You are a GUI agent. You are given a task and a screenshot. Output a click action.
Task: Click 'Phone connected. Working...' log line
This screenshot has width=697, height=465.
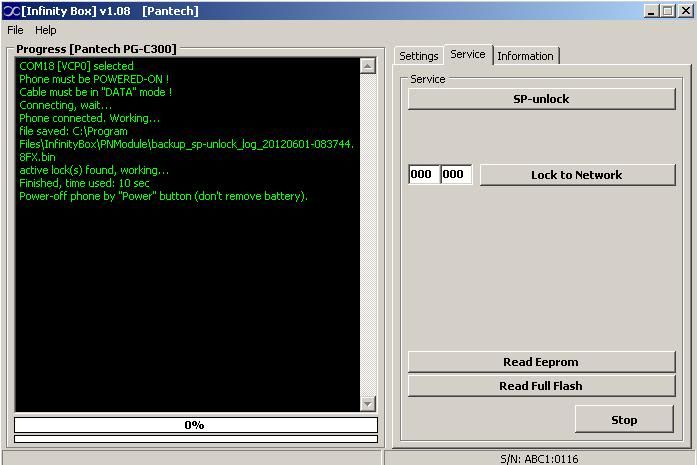tap(89, 118)
